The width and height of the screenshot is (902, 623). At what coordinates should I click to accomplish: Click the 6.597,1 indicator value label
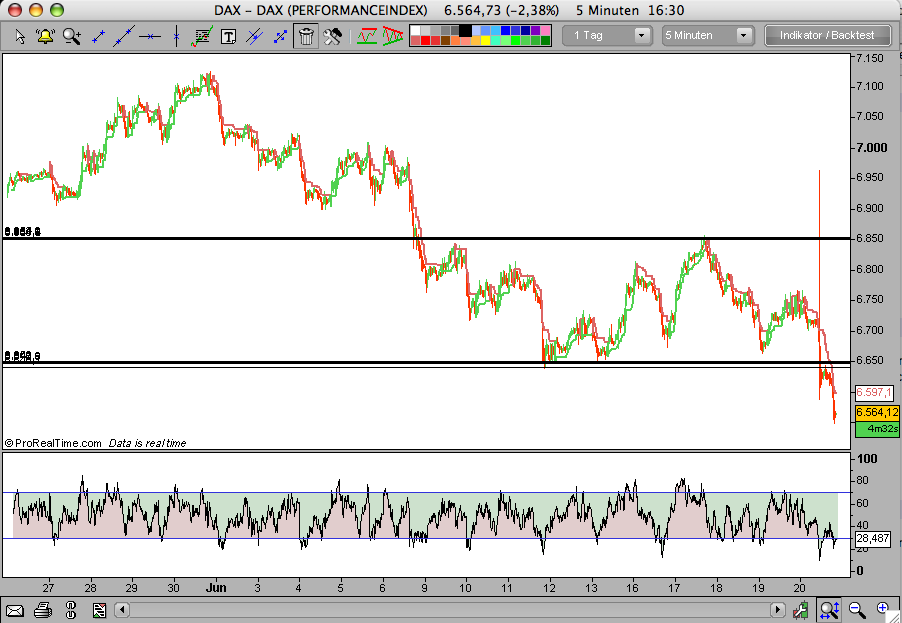pyautogui.click(x=874, y=393)
